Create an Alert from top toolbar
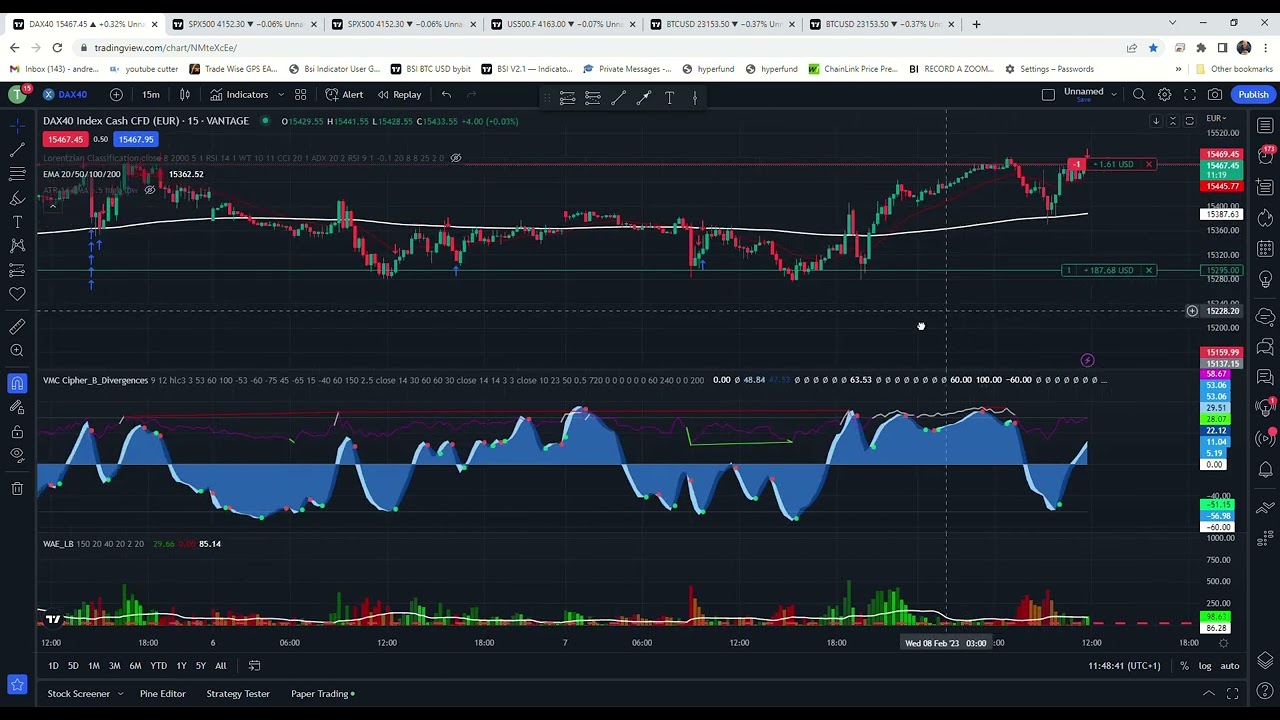Viewport: 1280px width, 720px height. 344,94
